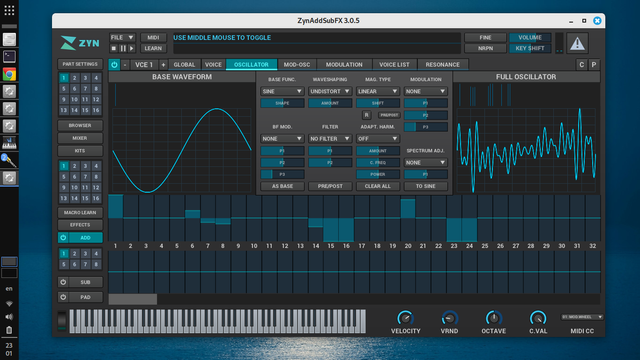Open the WAVESHAPING UNDISTORT dropdown
The image size is (640, 360).
(330, 91)
